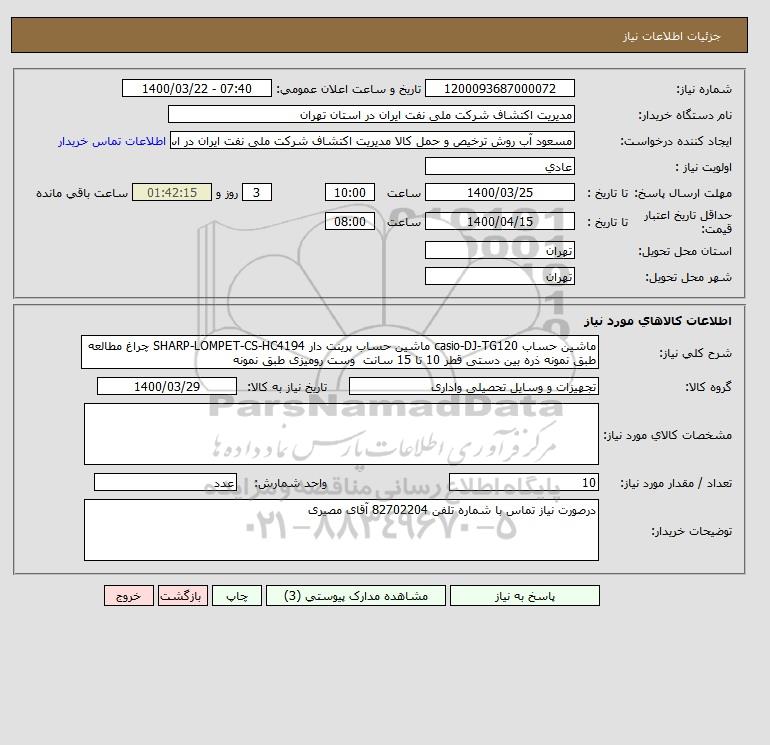Click the اولویت نیاز field عادي

(x=499, y=167)
